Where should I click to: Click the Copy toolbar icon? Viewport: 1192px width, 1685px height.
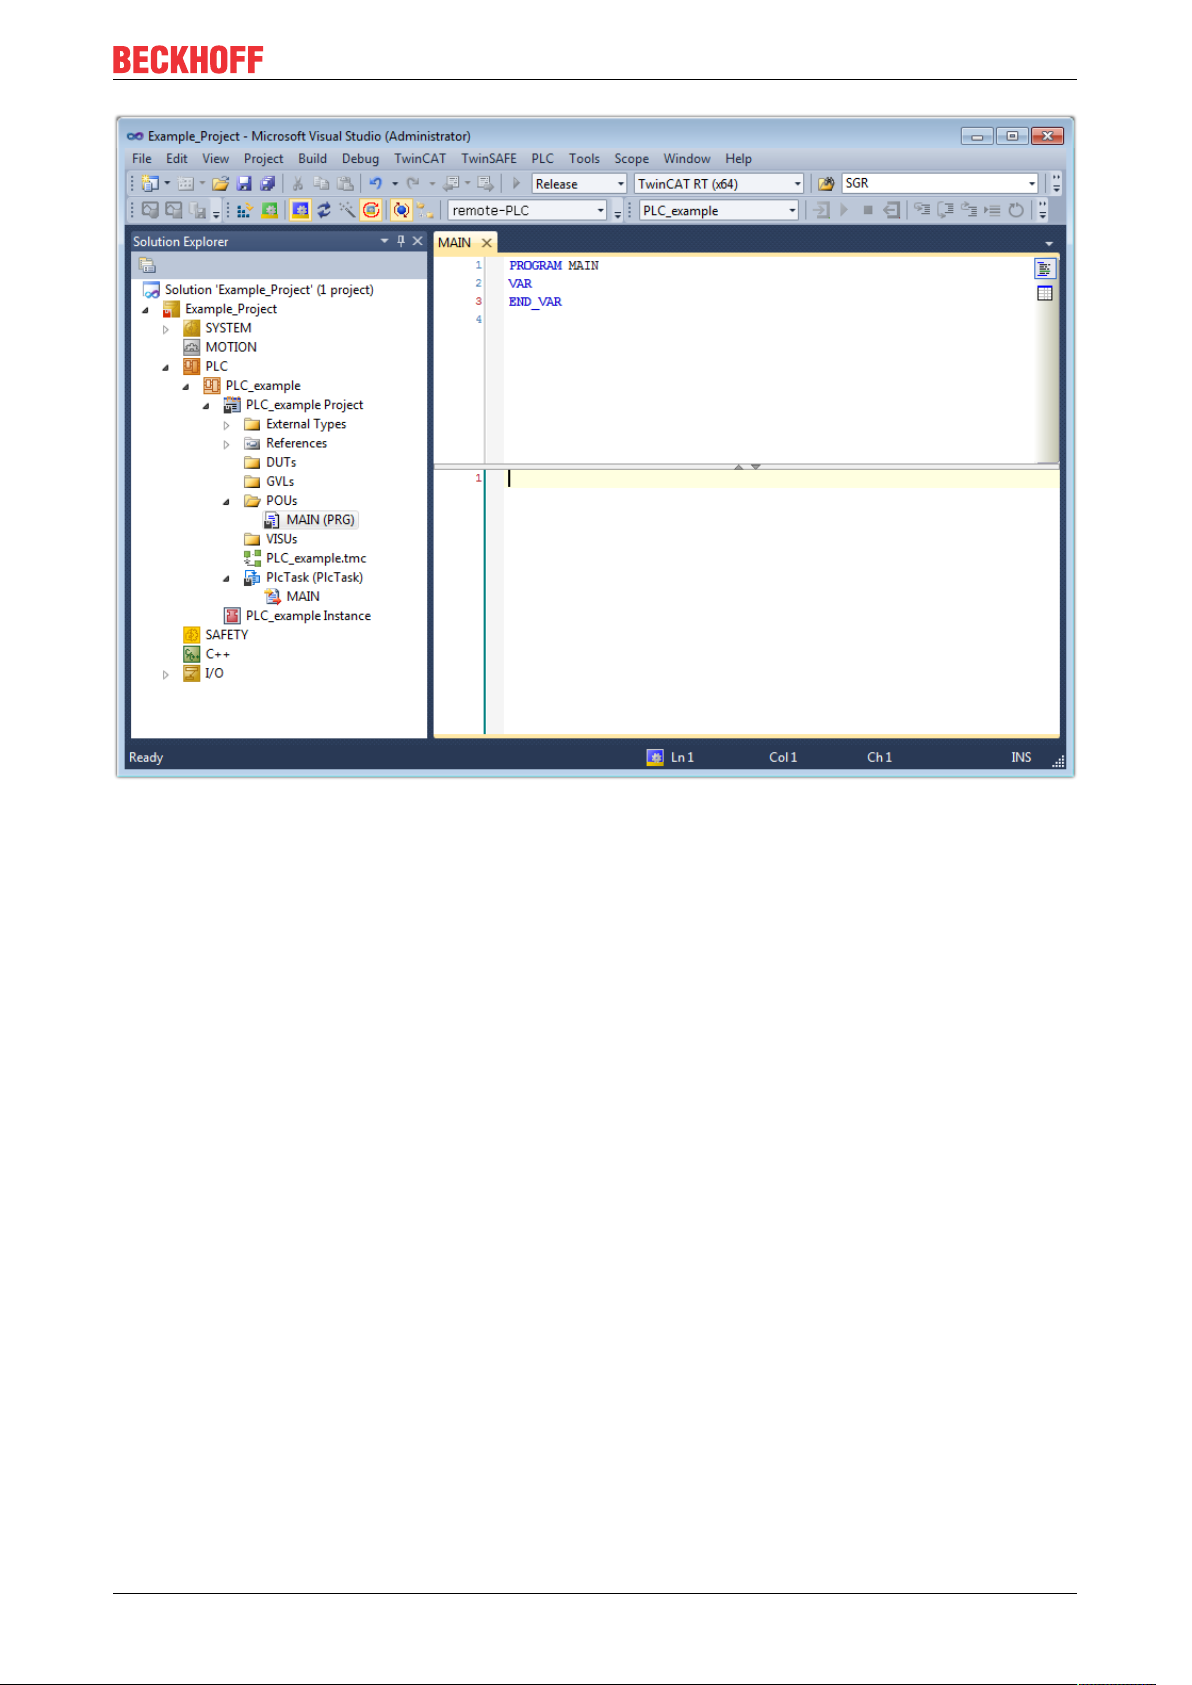pyautogui.click(x=321, y=184)
